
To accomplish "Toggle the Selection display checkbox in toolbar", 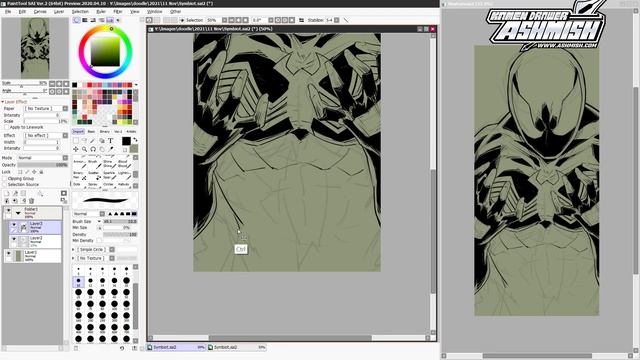I will [182, 20].
